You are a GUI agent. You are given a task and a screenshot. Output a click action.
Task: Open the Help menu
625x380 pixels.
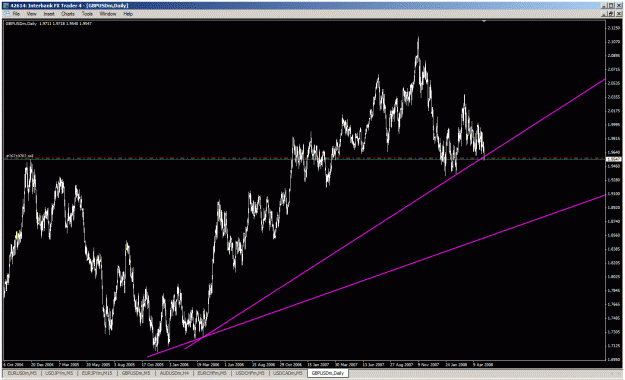tap(128, 14)
